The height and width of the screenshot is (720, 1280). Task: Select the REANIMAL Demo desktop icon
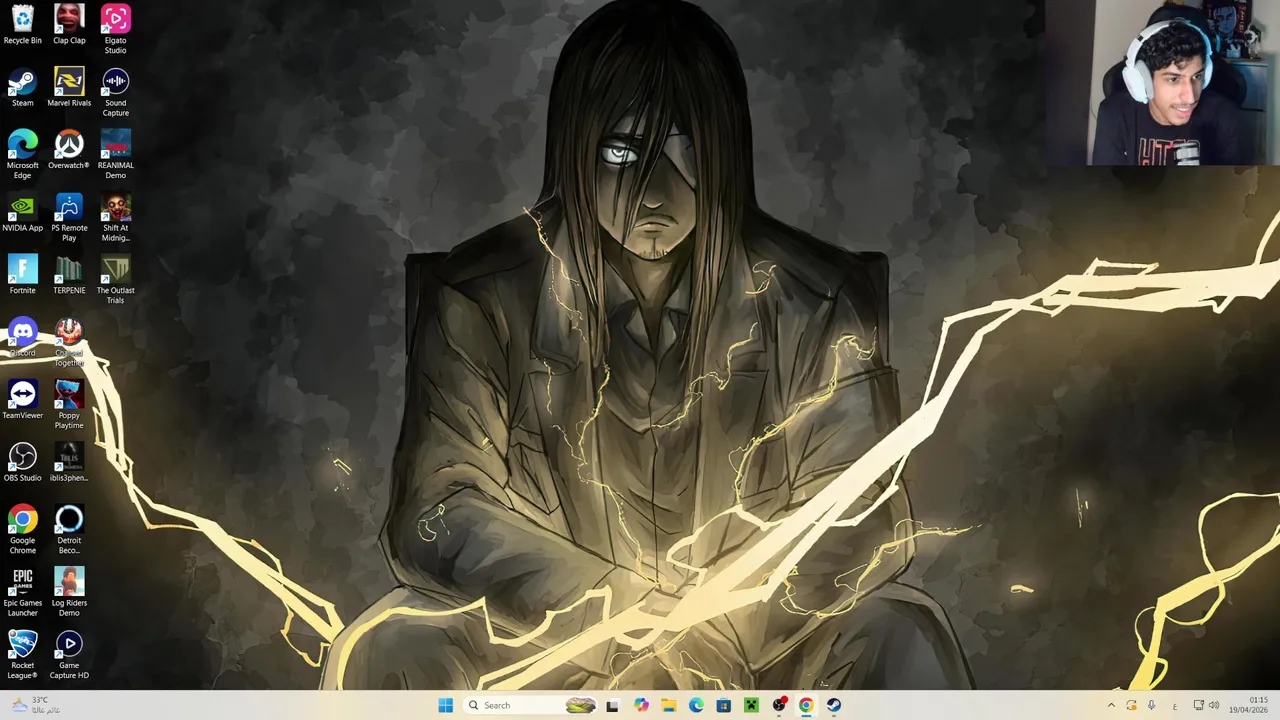[115, 155]
